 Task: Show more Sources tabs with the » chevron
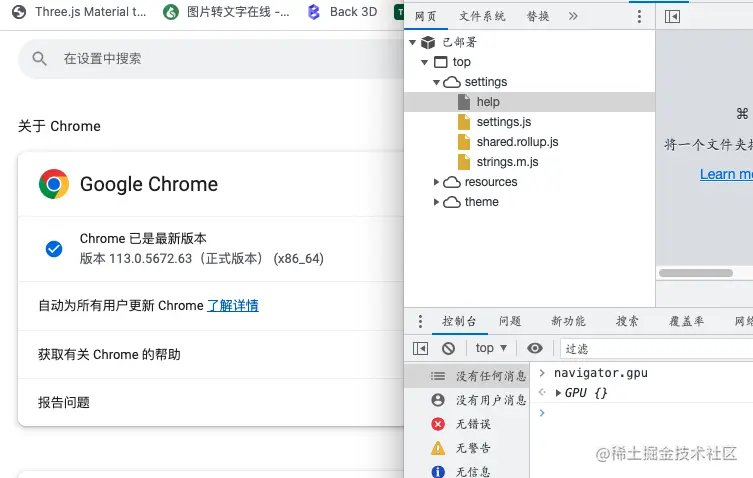coord(573,17)
